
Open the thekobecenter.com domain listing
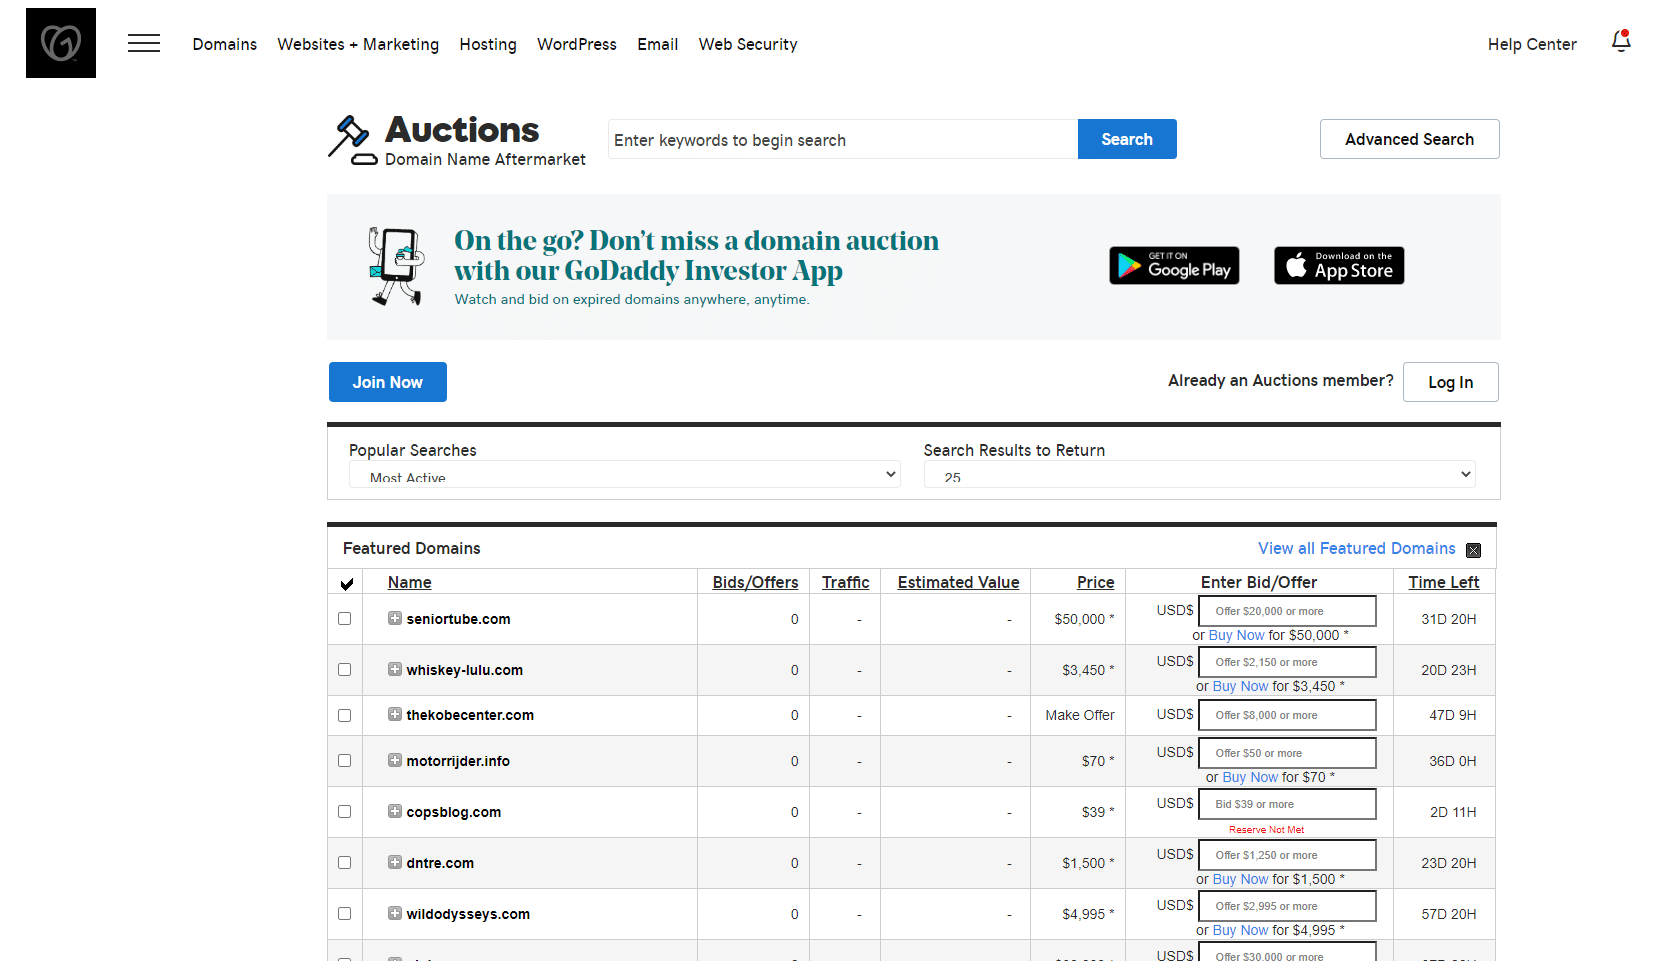point(470,715)
